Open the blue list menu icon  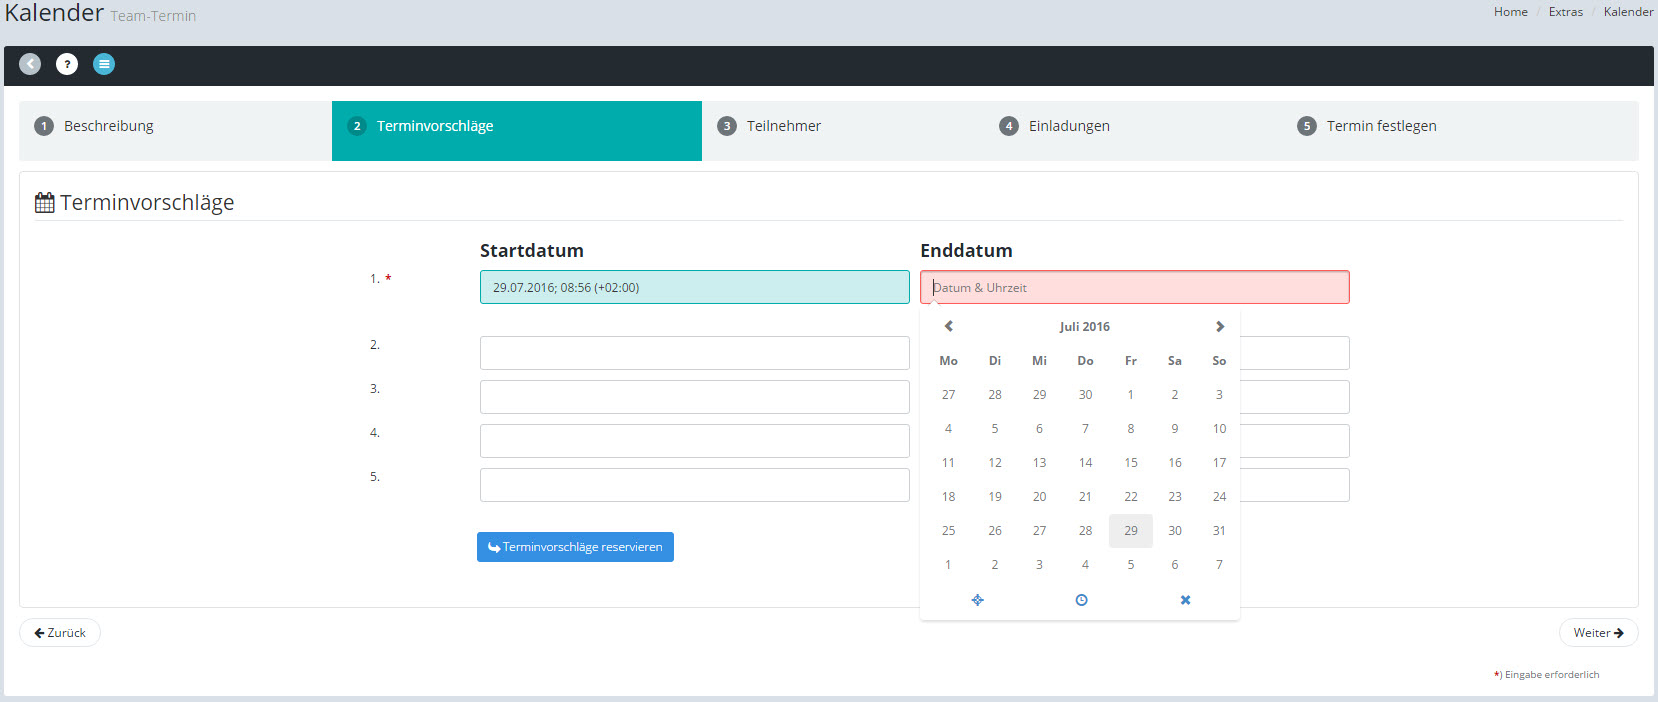pos(104,64)
